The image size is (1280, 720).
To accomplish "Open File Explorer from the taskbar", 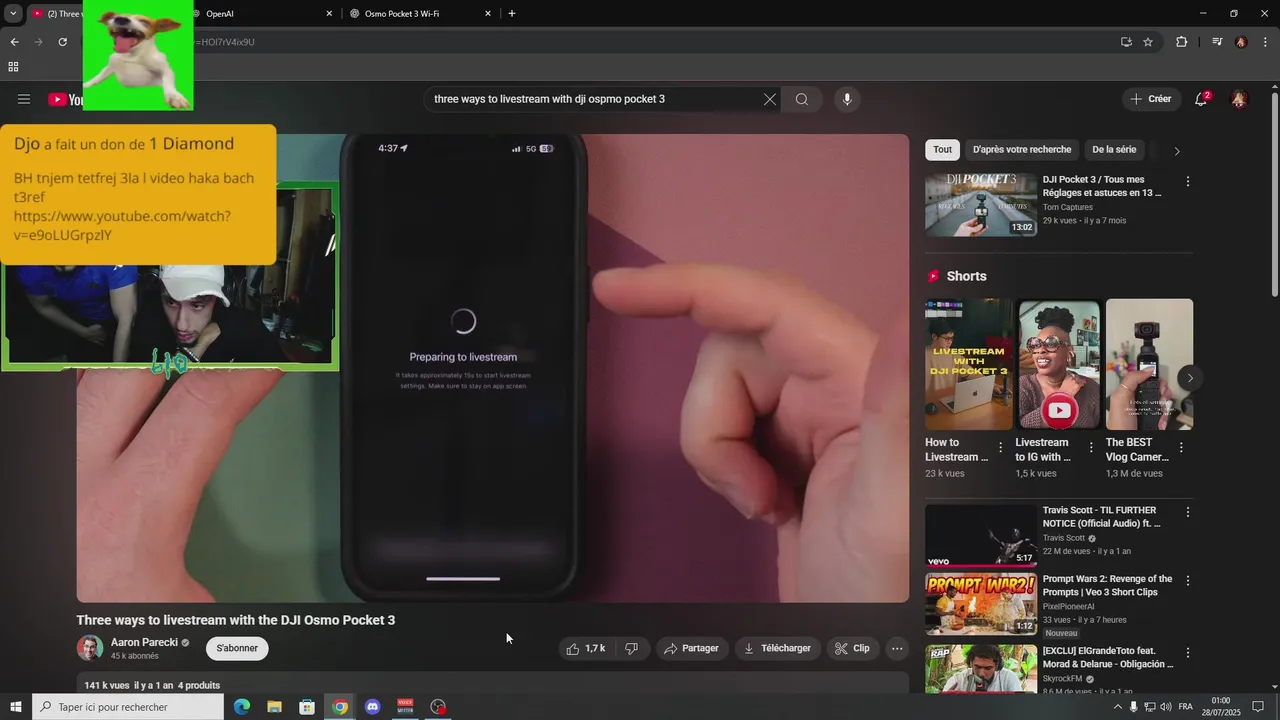I will (274, 707).
